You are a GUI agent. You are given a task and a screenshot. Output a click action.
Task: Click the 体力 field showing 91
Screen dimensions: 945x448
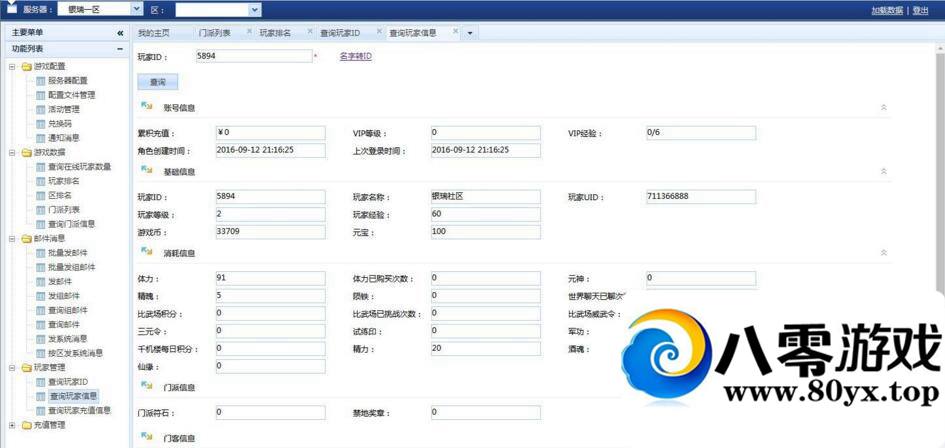tap(270, 278)
